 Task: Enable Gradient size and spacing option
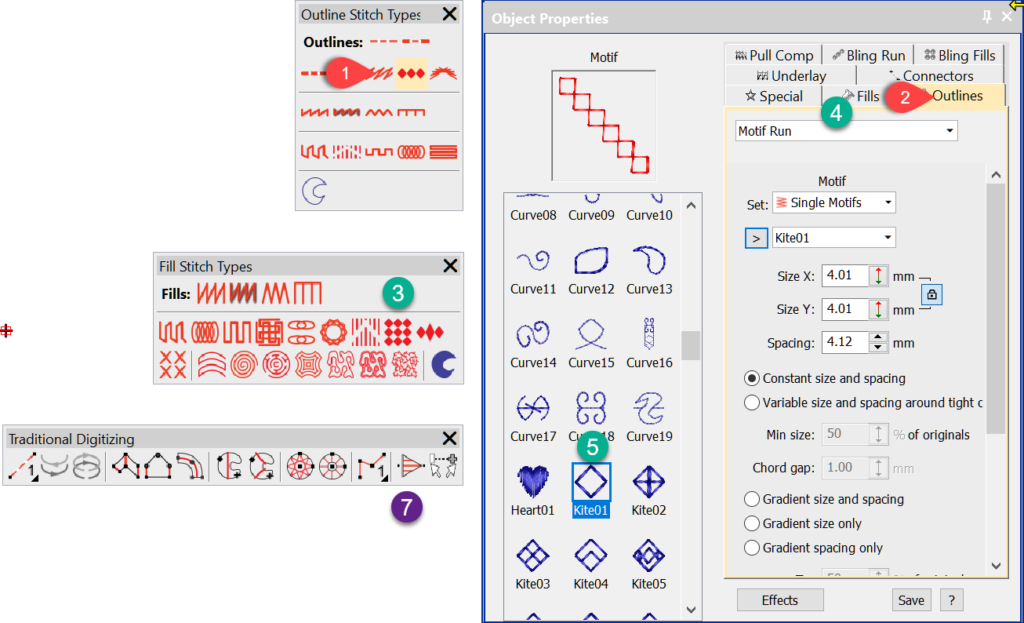click(752, 499)
